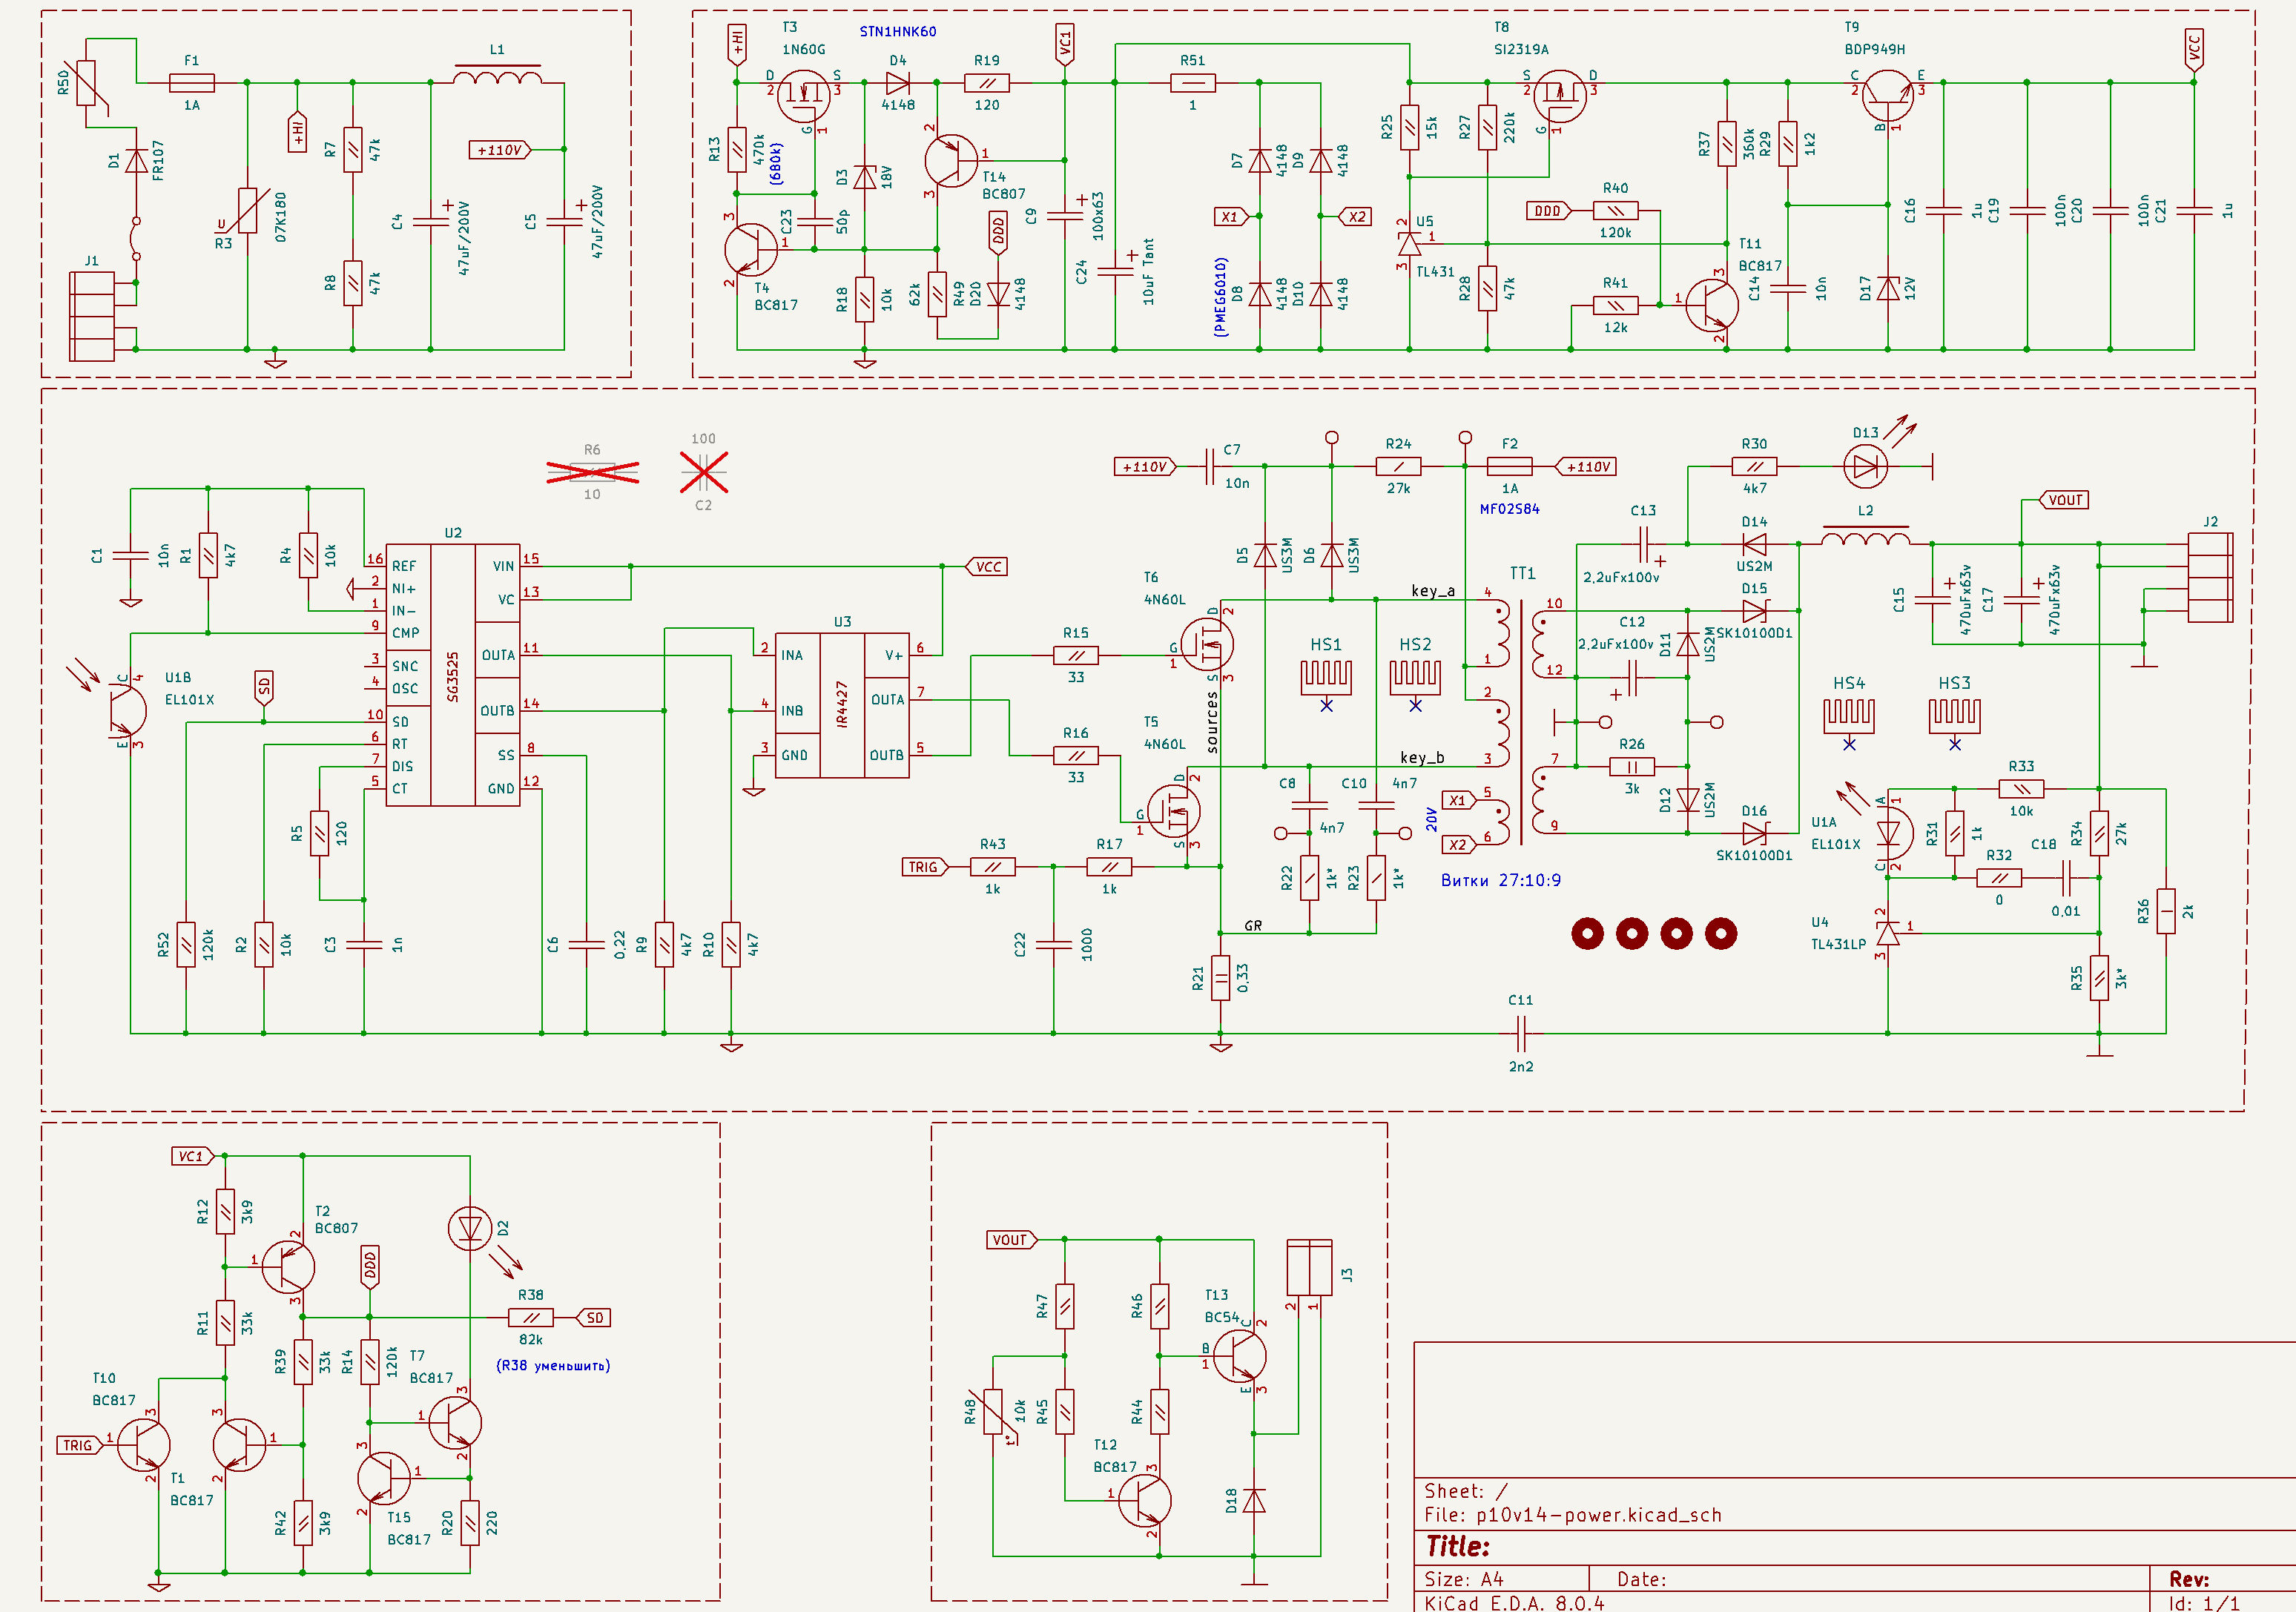Click the F1 1A fuse symbol

[191, 83]
